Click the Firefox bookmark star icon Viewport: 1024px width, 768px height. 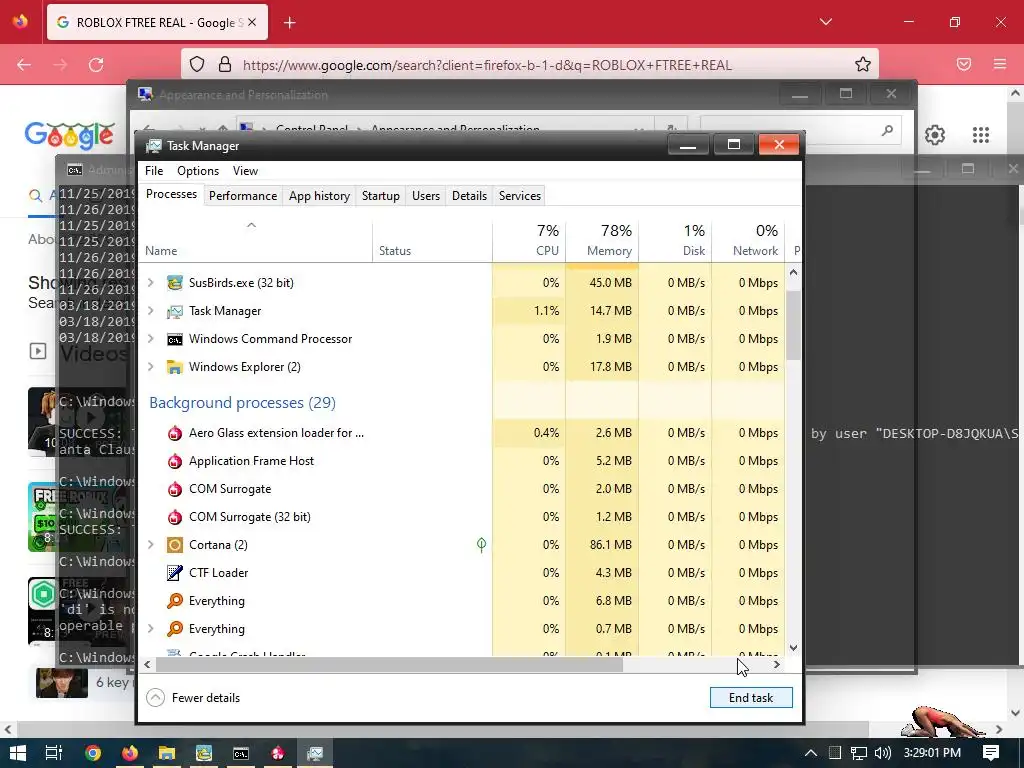point(863,64)
